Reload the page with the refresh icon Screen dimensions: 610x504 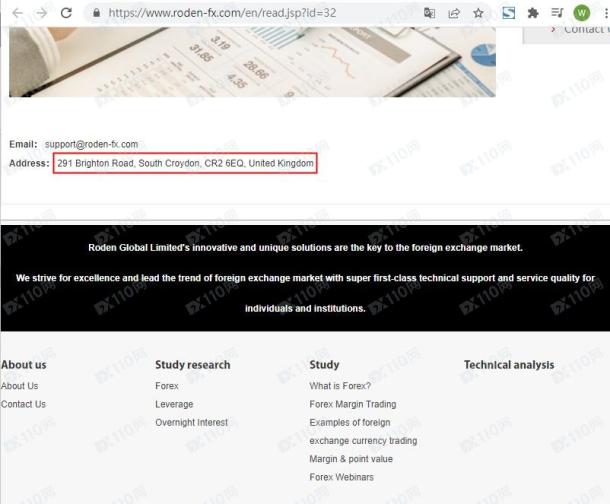[67, 13]
